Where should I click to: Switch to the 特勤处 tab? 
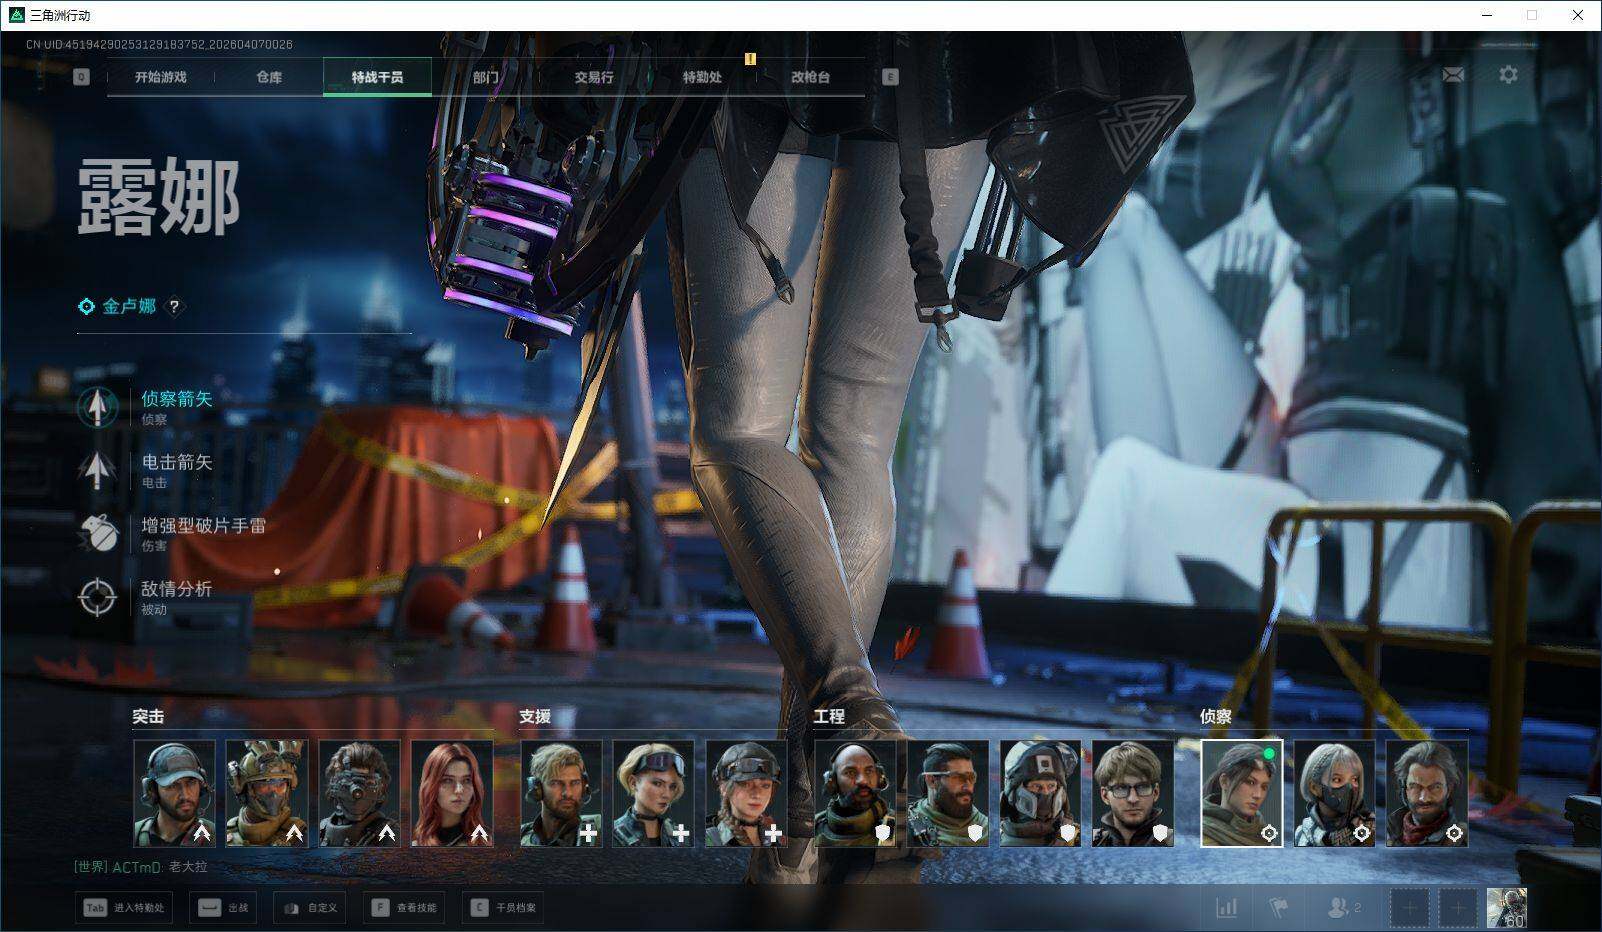pos(702,77)
